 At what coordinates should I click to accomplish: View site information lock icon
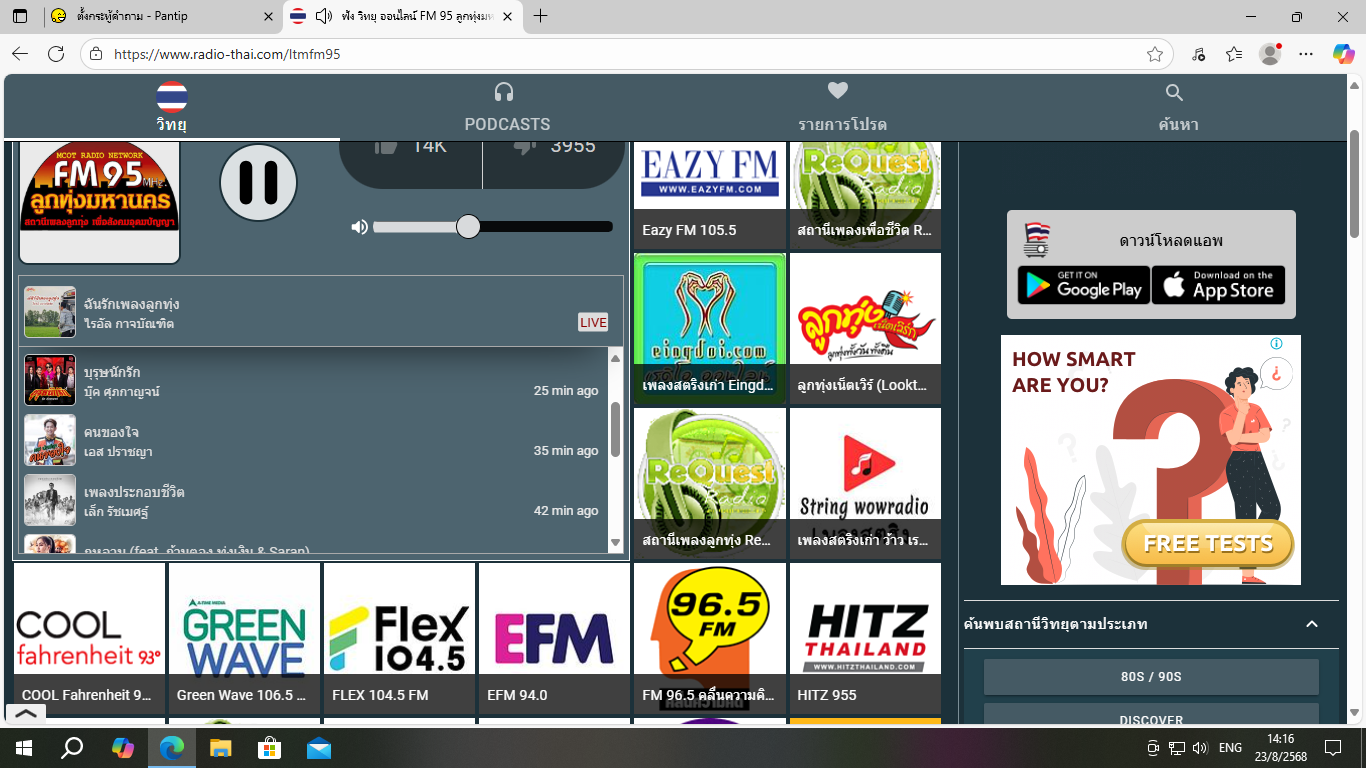pos(94,54)
